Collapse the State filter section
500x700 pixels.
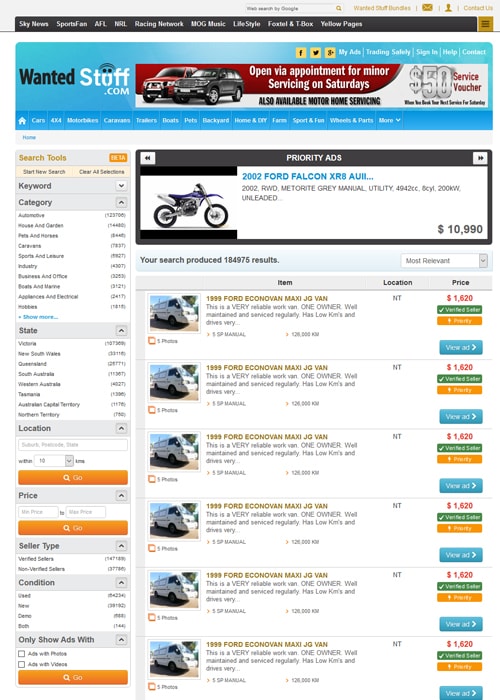(x=121, y=330)
